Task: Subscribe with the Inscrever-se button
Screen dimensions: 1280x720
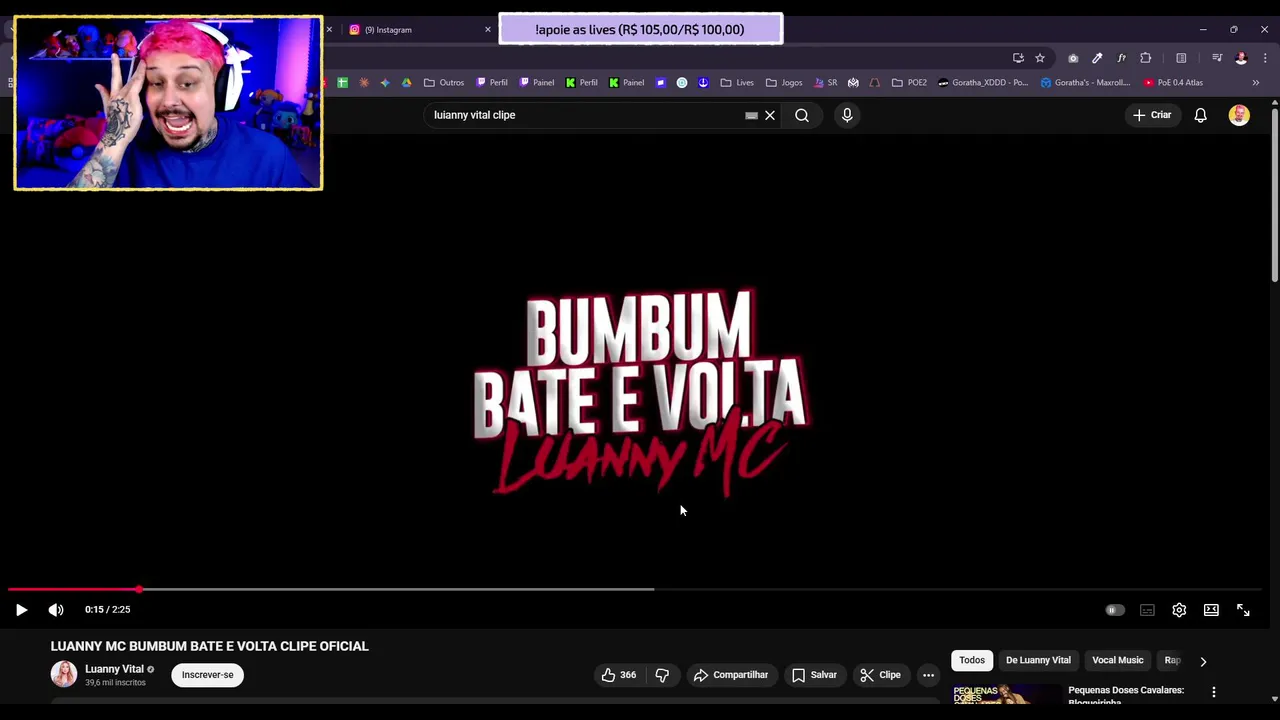Action: pyautogui.click(x=207, y=675)
